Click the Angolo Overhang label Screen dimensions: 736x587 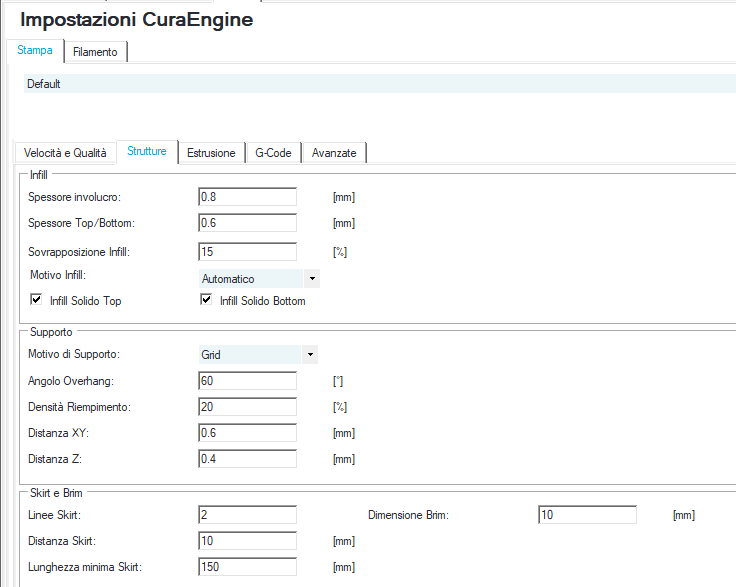pos(71,381)
